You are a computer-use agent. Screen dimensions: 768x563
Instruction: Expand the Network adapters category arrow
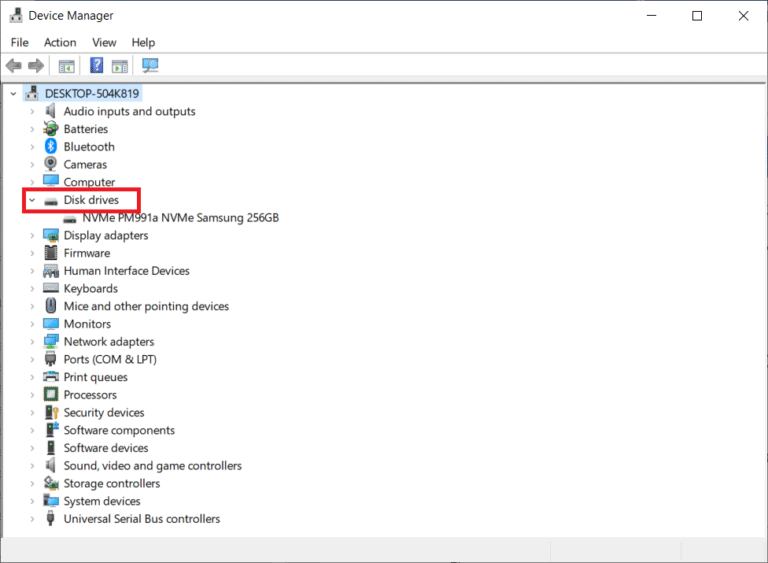coord(32,342)
